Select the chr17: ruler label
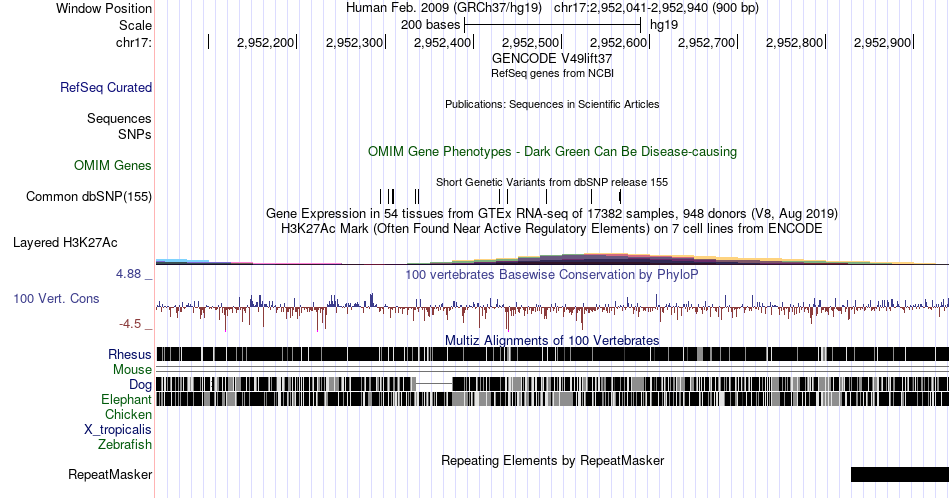Image resolution: width=950 pixels, height=498 pixels. pyautogui.click(x=134, y=42)
